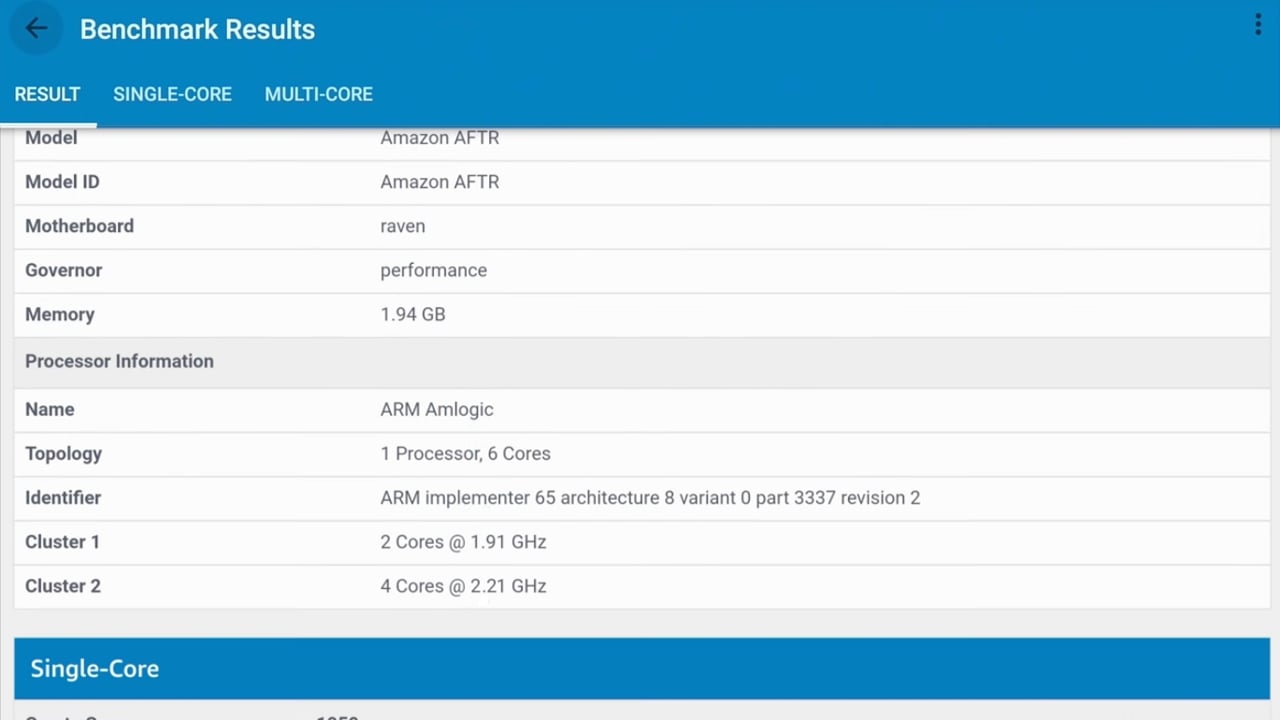The width and height of the screenshot is (1280, 720).
Task: Click the 'Memory' label
Action: pyautogui.click(x=60, y=314)
